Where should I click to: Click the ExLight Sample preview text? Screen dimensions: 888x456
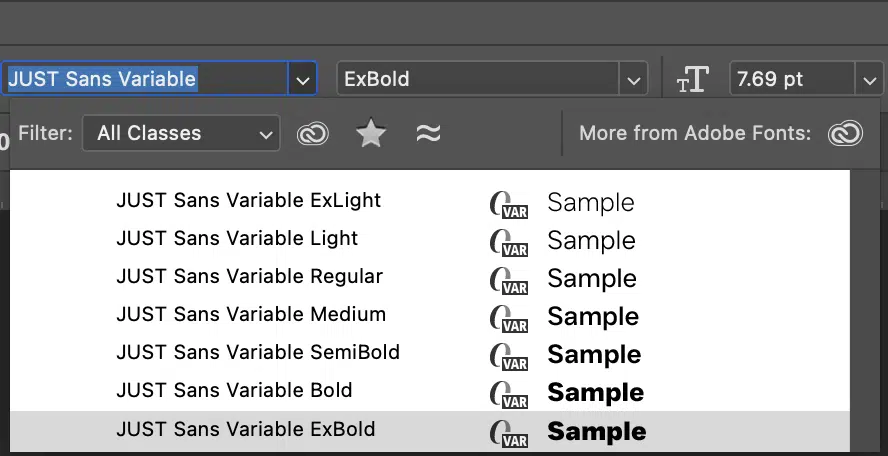(x=591, y=203)
